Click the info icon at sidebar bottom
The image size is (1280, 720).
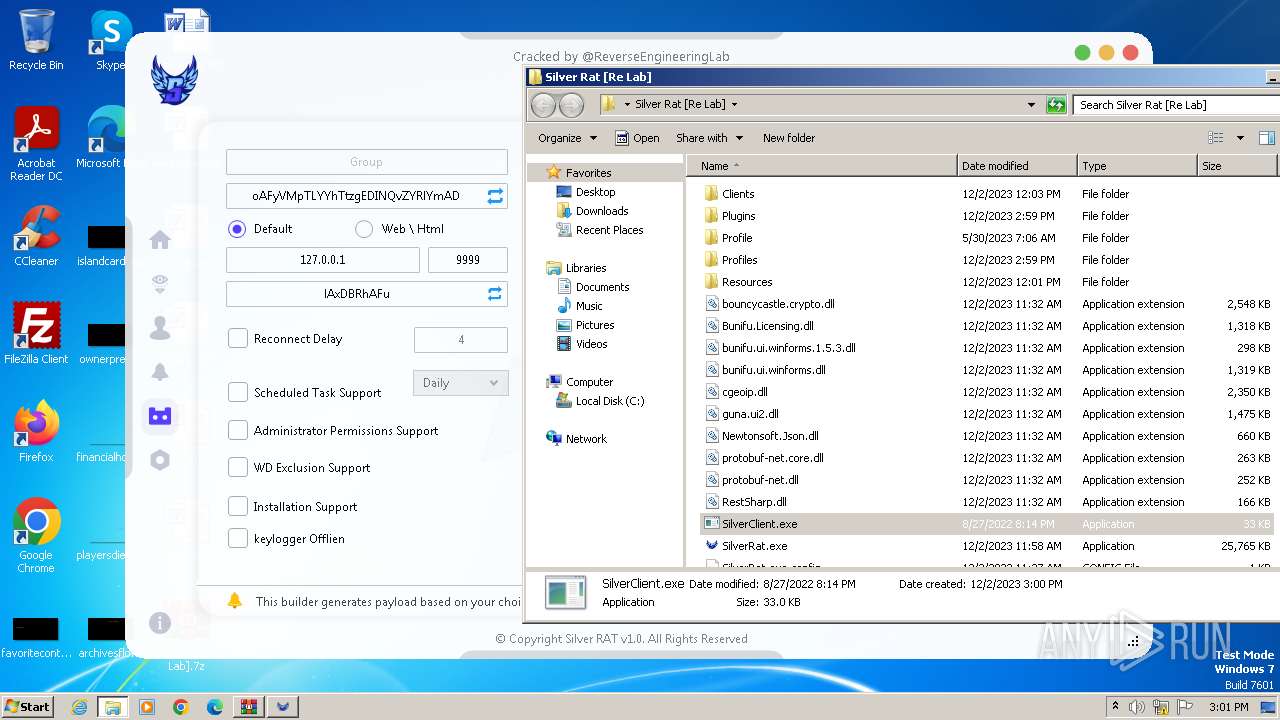(160, 623)
